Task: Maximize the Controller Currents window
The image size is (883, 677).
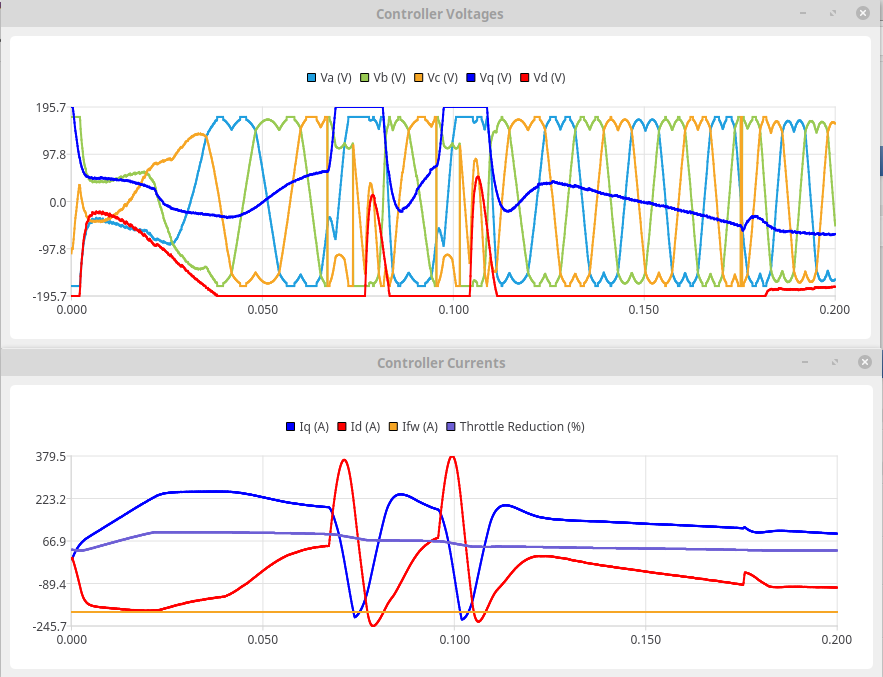Action: [x=834, y=362]
